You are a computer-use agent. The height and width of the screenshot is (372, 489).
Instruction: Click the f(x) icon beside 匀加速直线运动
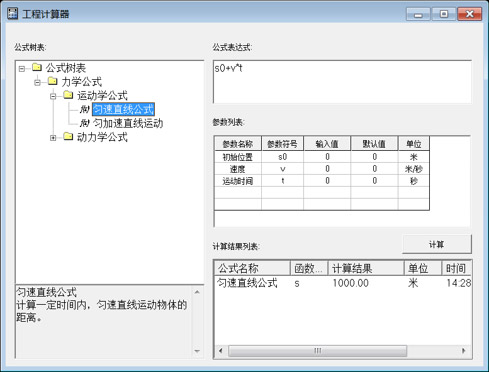(x=85, y=123)
